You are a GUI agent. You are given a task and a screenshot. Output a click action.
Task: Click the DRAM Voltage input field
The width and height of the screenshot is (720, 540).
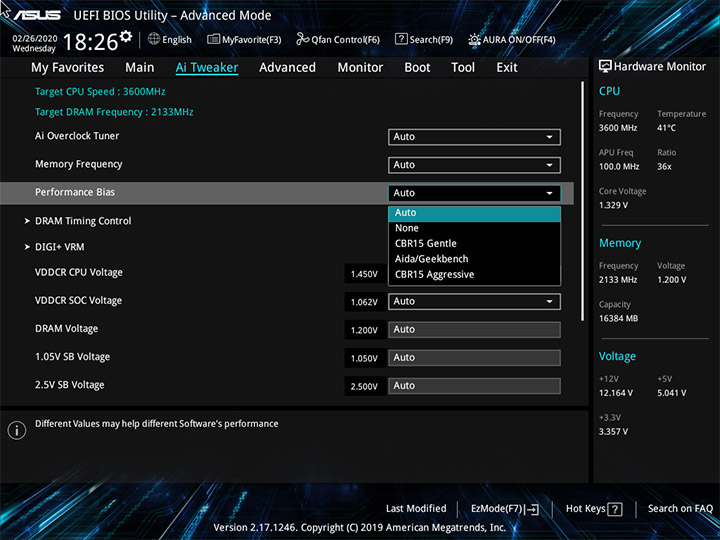474,330
